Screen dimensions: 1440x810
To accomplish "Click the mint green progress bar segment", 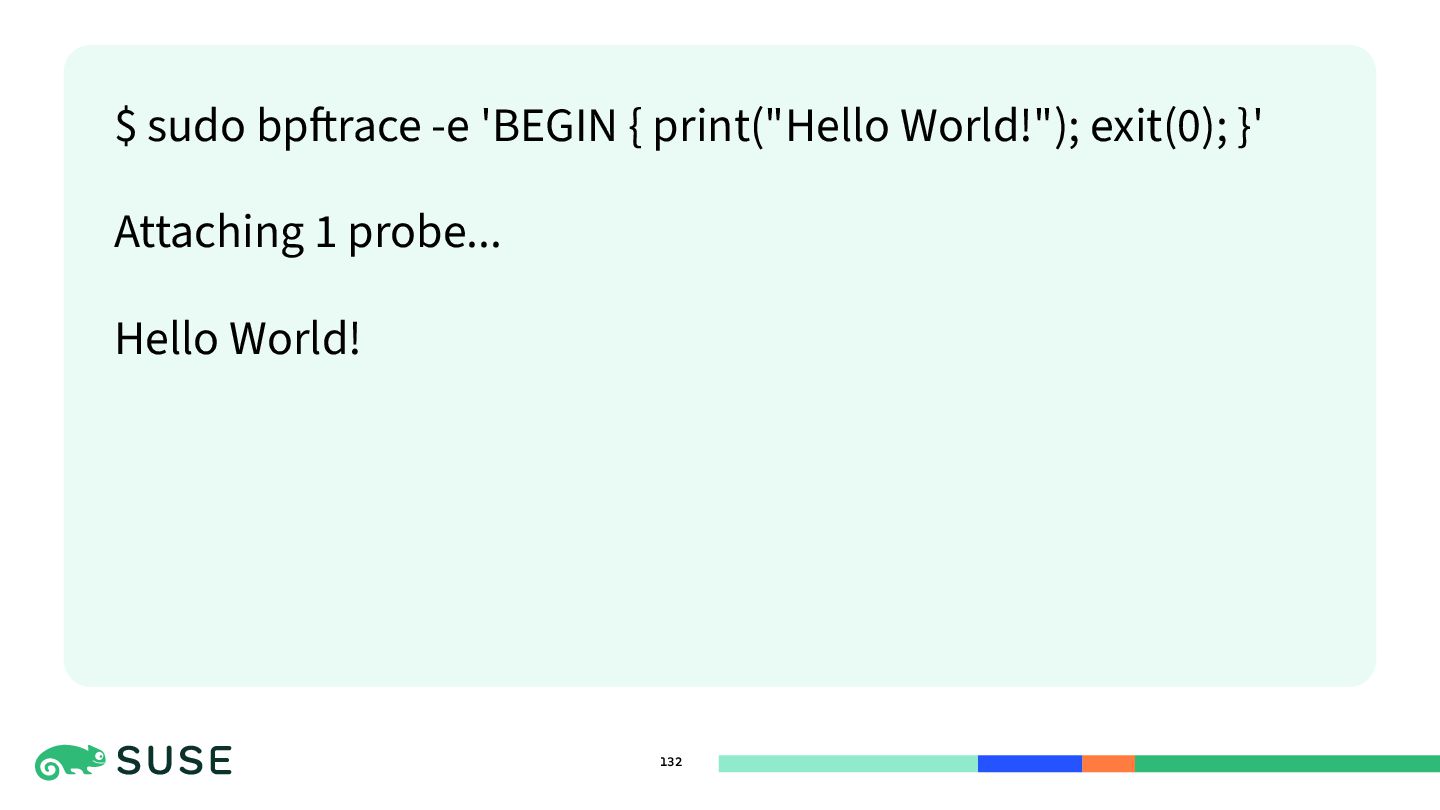I will (848, 764).
